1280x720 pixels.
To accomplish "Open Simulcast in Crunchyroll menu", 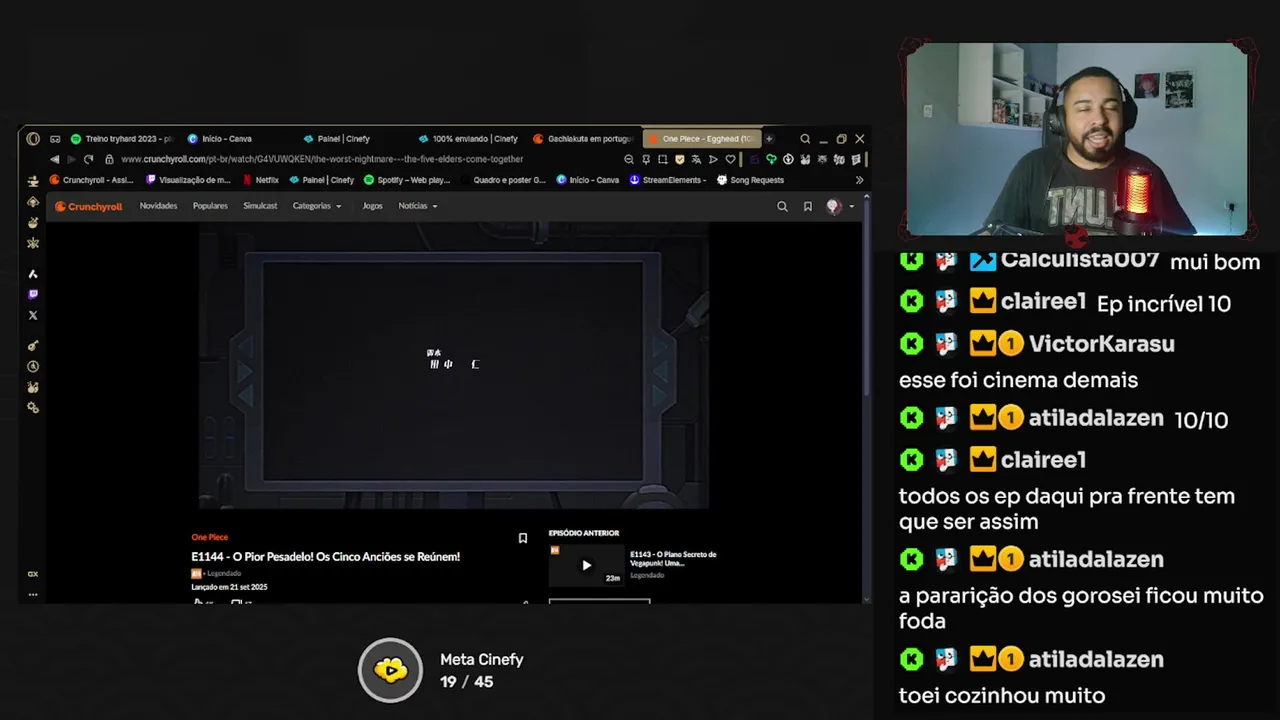I will click(x=260, y=206).
